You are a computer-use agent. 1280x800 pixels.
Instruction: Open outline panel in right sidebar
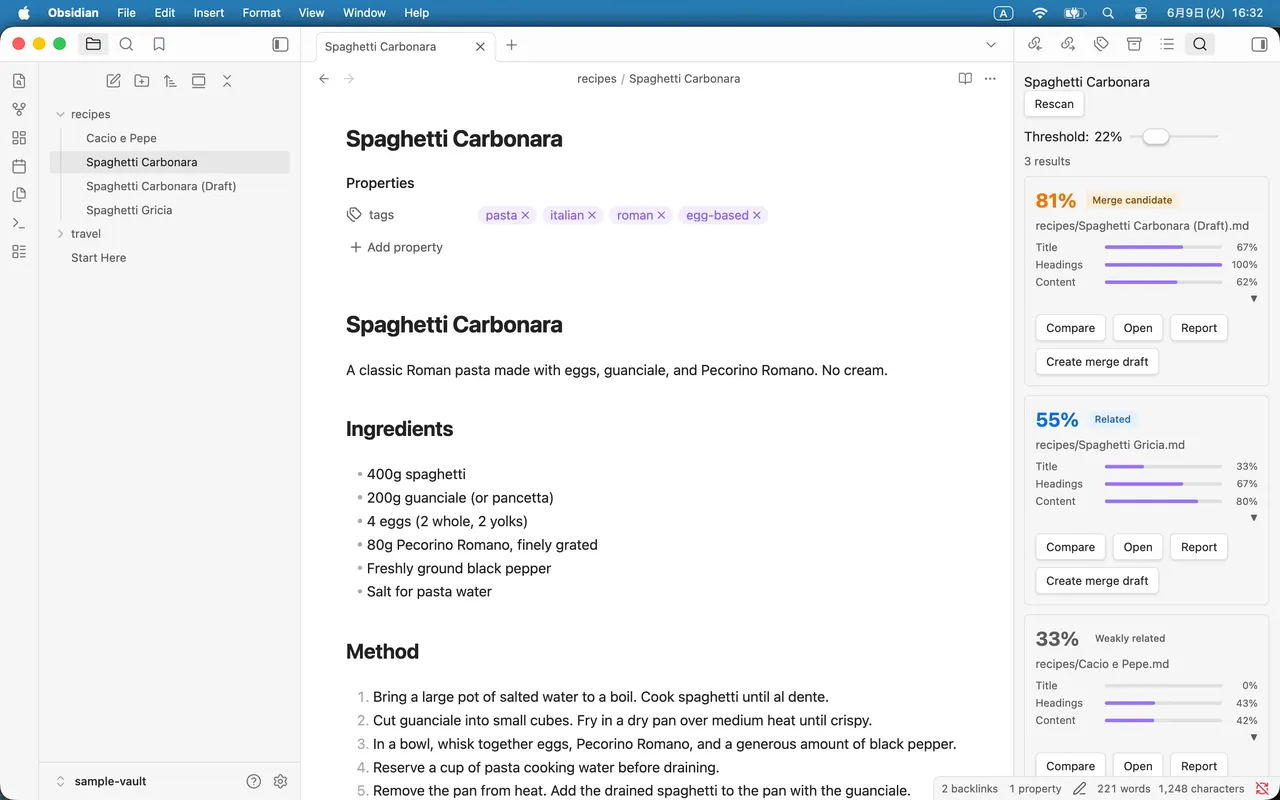tap(1167, 44)
